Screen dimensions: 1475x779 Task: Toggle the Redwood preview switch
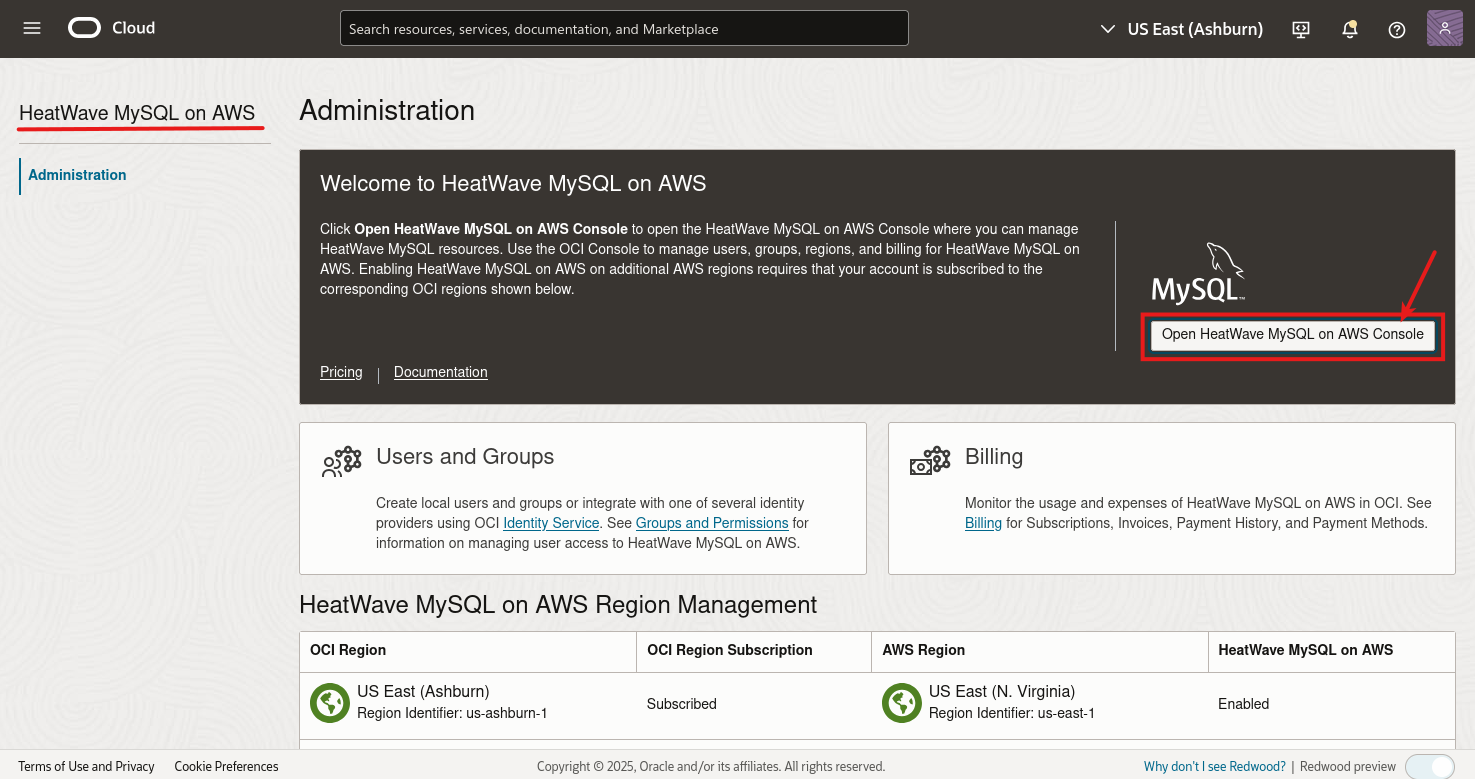pyautogui.click(x=1430, y=766)
